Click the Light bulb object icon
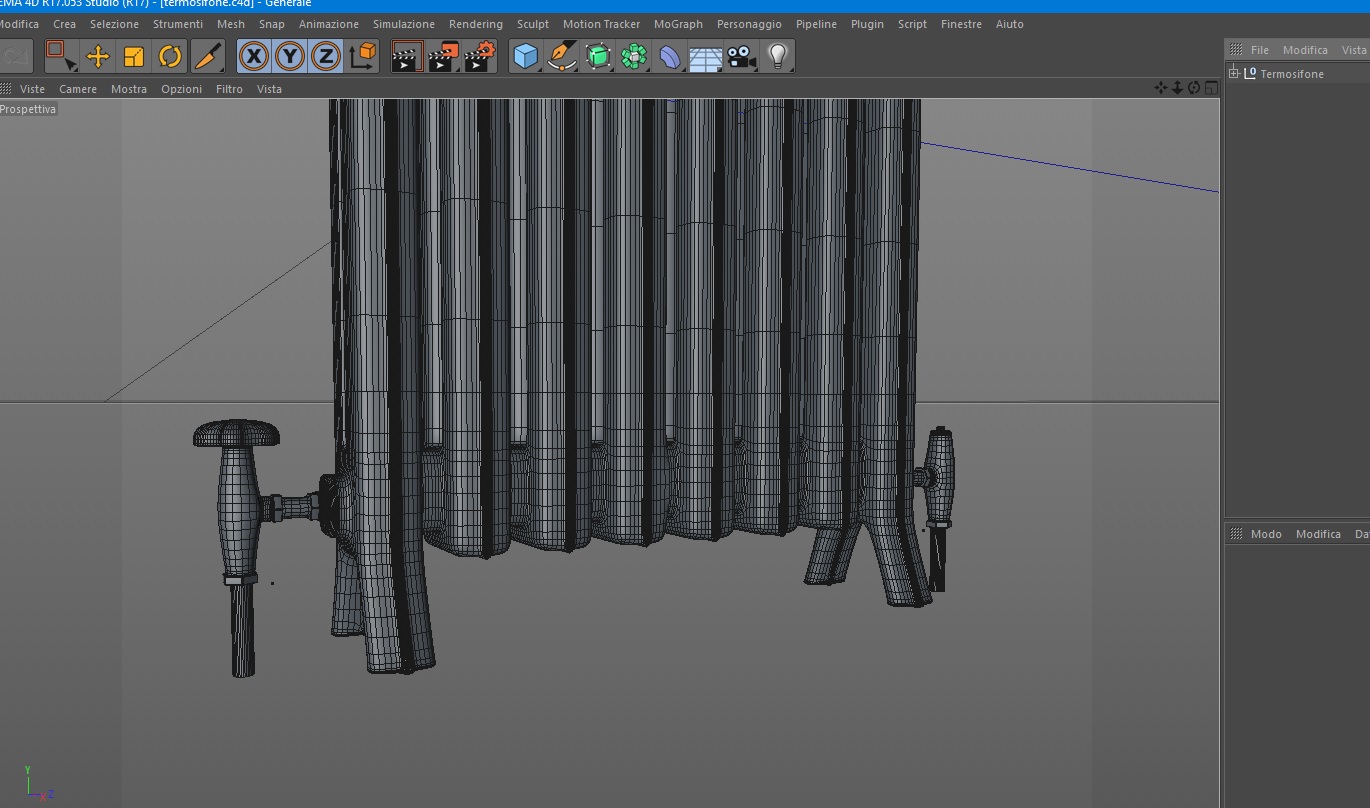 pos(778,56)
